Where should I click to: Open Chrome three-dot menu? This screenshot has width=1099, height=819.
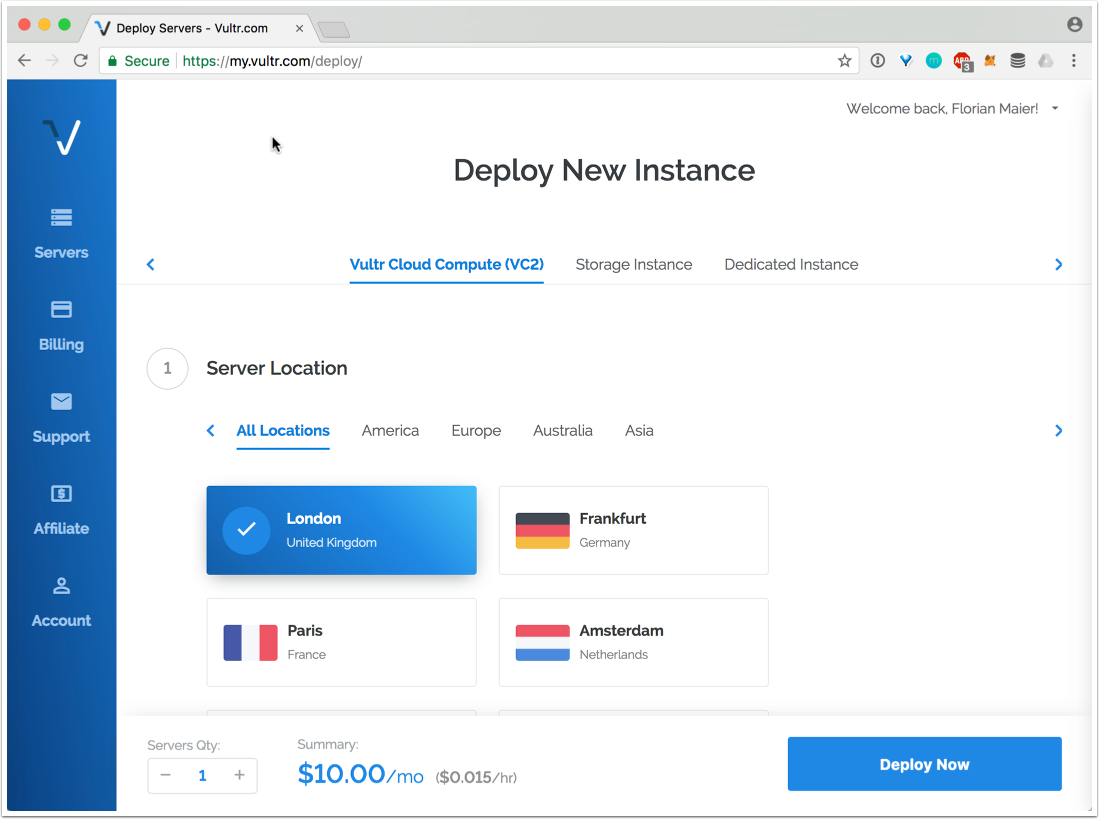click(1074, 61)
